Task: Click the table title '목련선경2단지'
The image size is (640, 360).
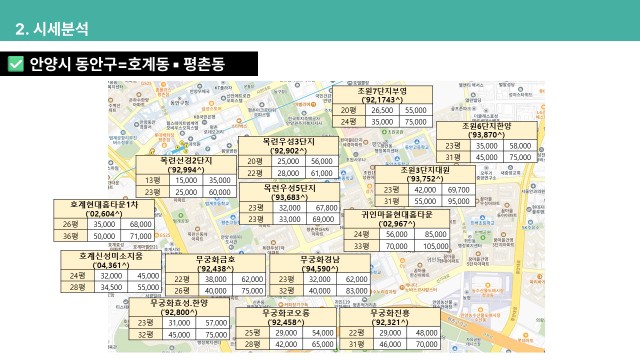Action: tap(186, 160)
